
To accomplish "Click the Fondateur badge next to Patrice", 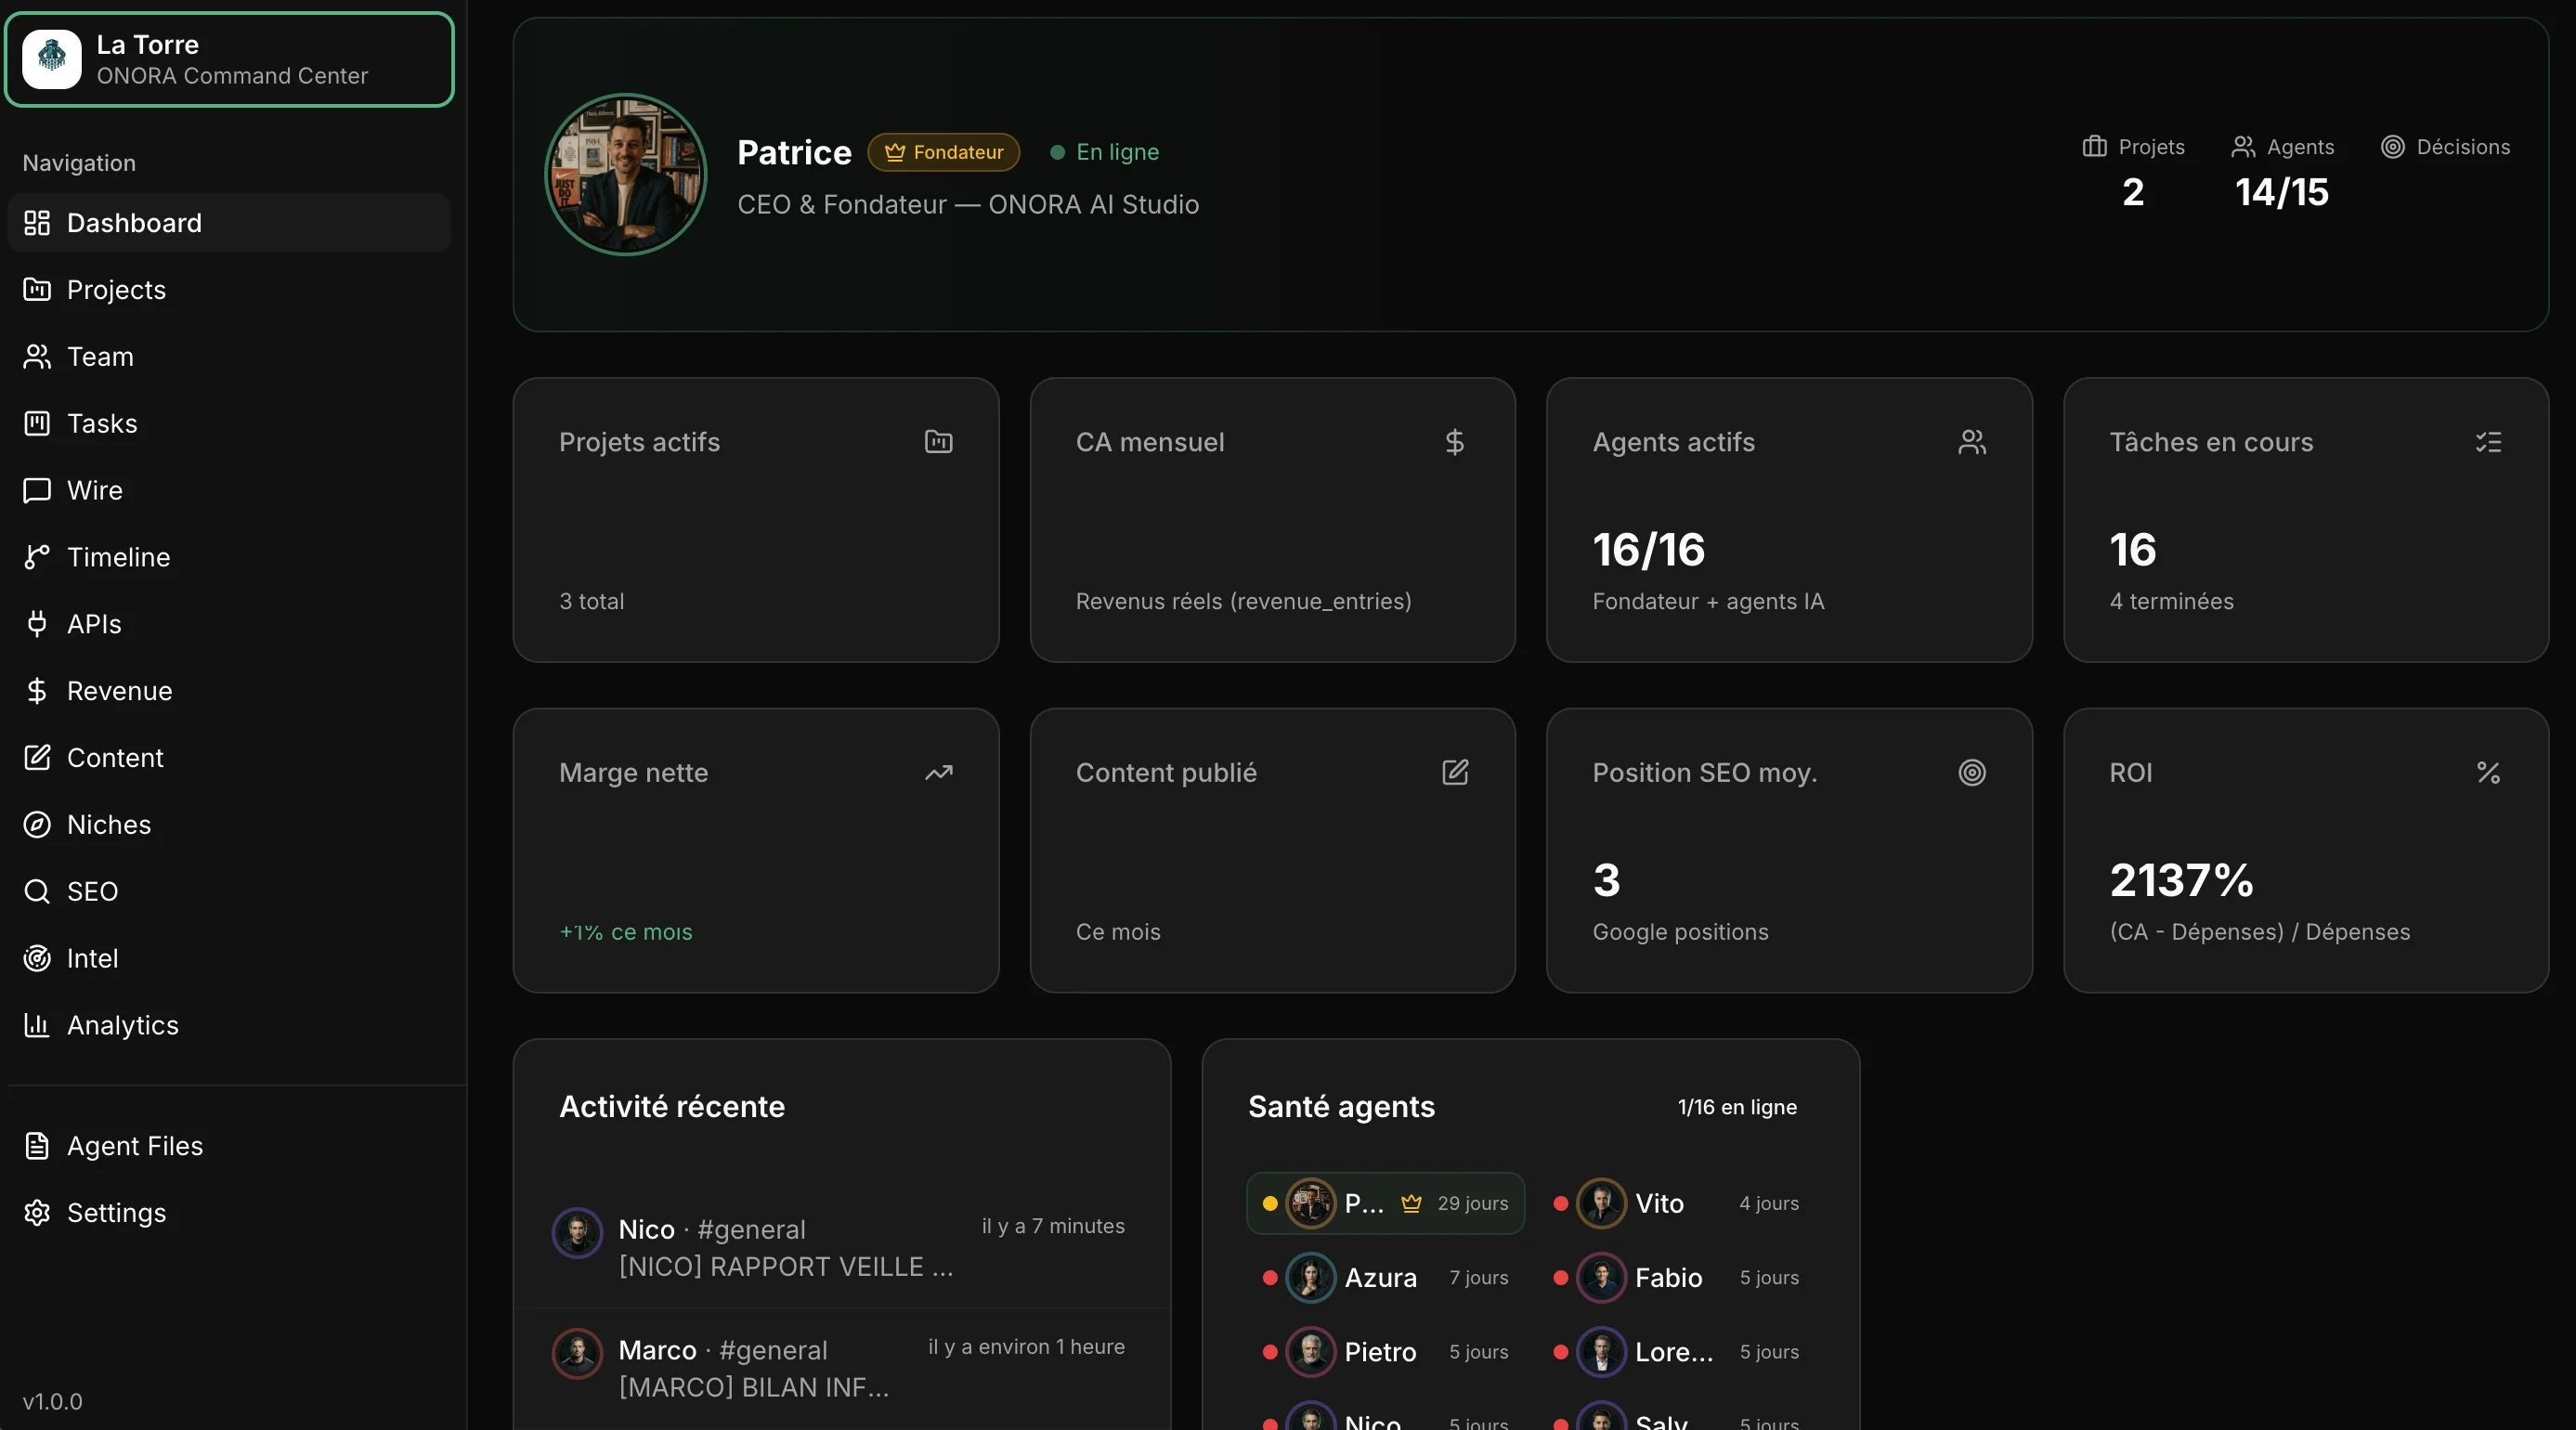I will coord(943,152).
